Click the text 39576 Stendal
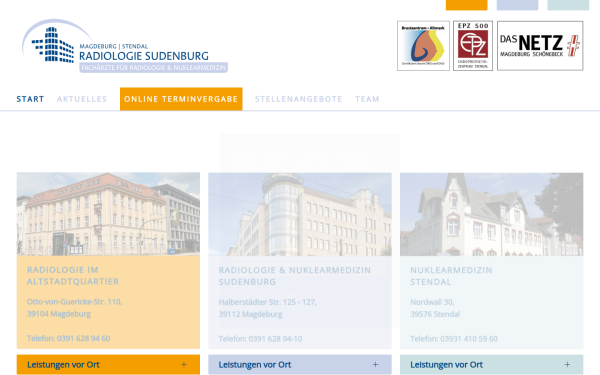Viewport: 600px width, 375px height. pyautogui.click(x=435, y=314)
